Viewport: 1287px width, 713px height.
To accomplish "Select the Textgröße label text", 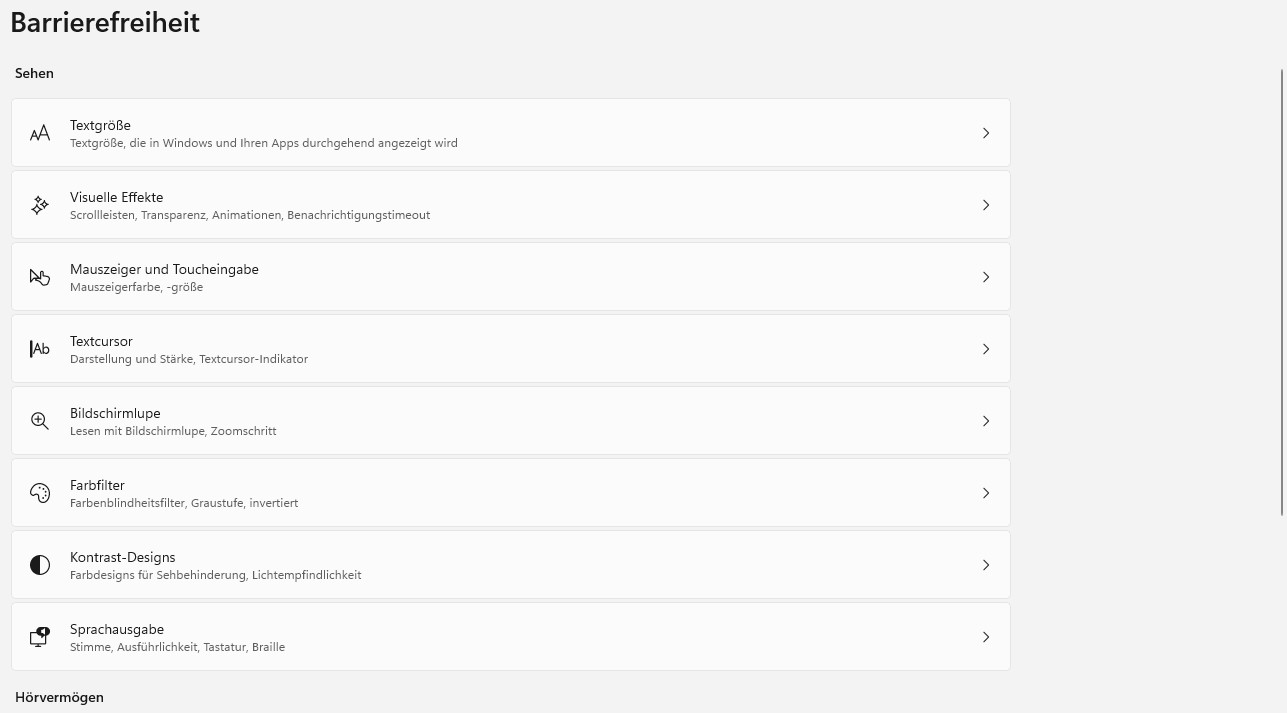I will click(100, 125).
